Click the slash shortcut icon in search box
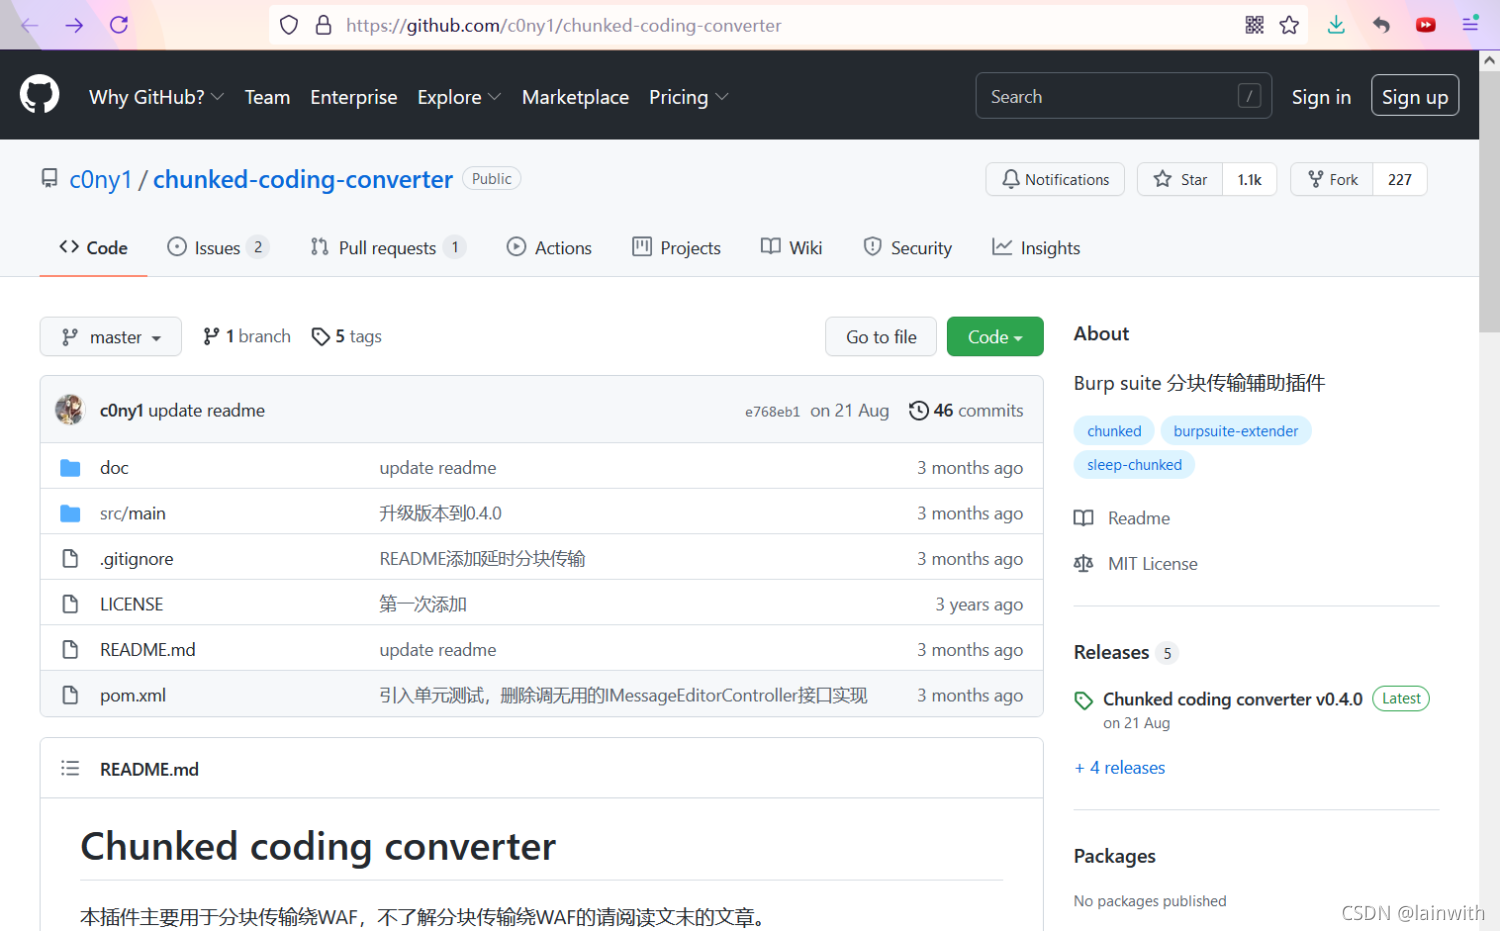Screen dimensions: 1500x931 pyautogui.click(x=1249, y=96)
